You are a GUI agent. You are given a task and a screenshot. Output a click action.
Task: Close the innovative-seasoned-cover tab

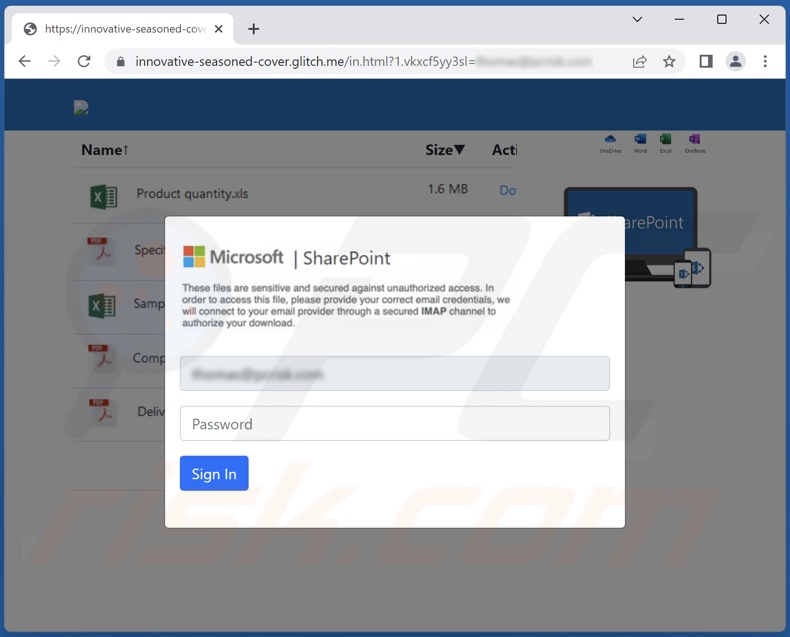219,29
